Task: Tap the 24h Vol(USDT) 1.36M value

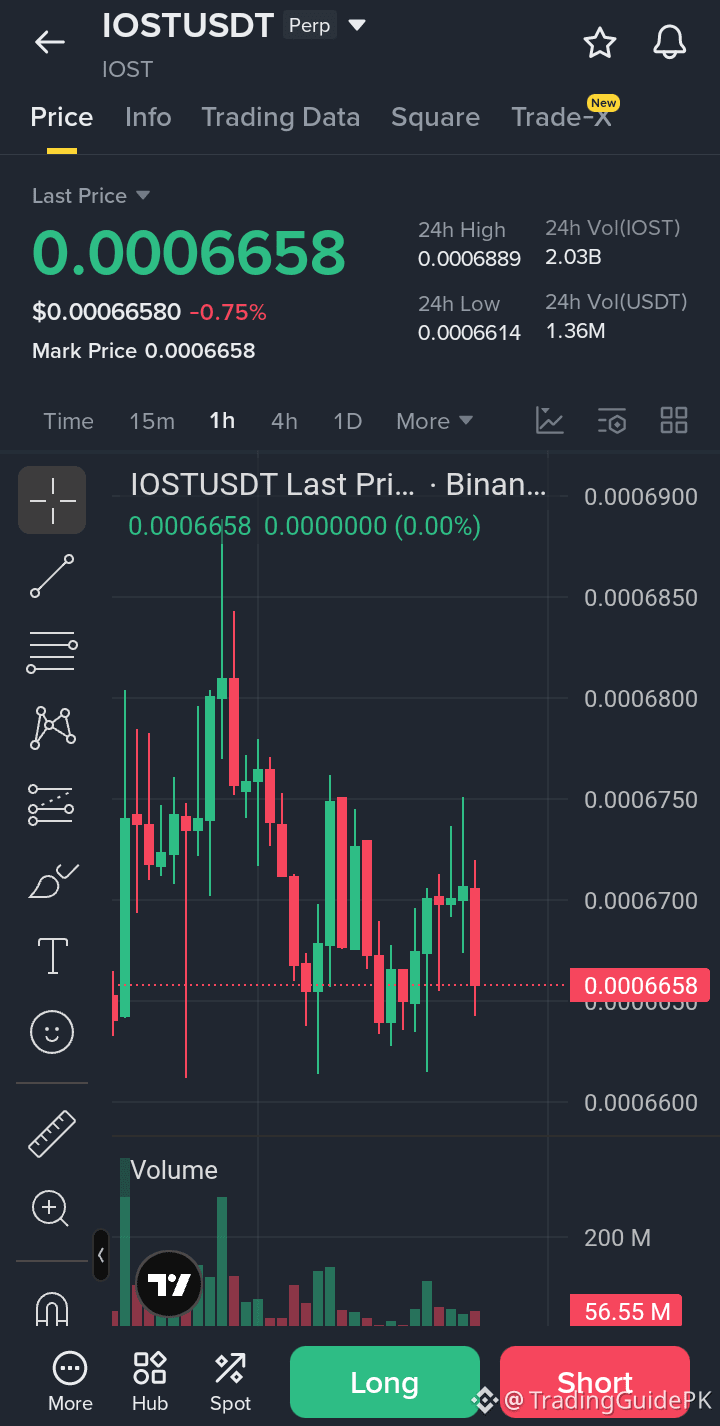Action: [x=575, y=331]
